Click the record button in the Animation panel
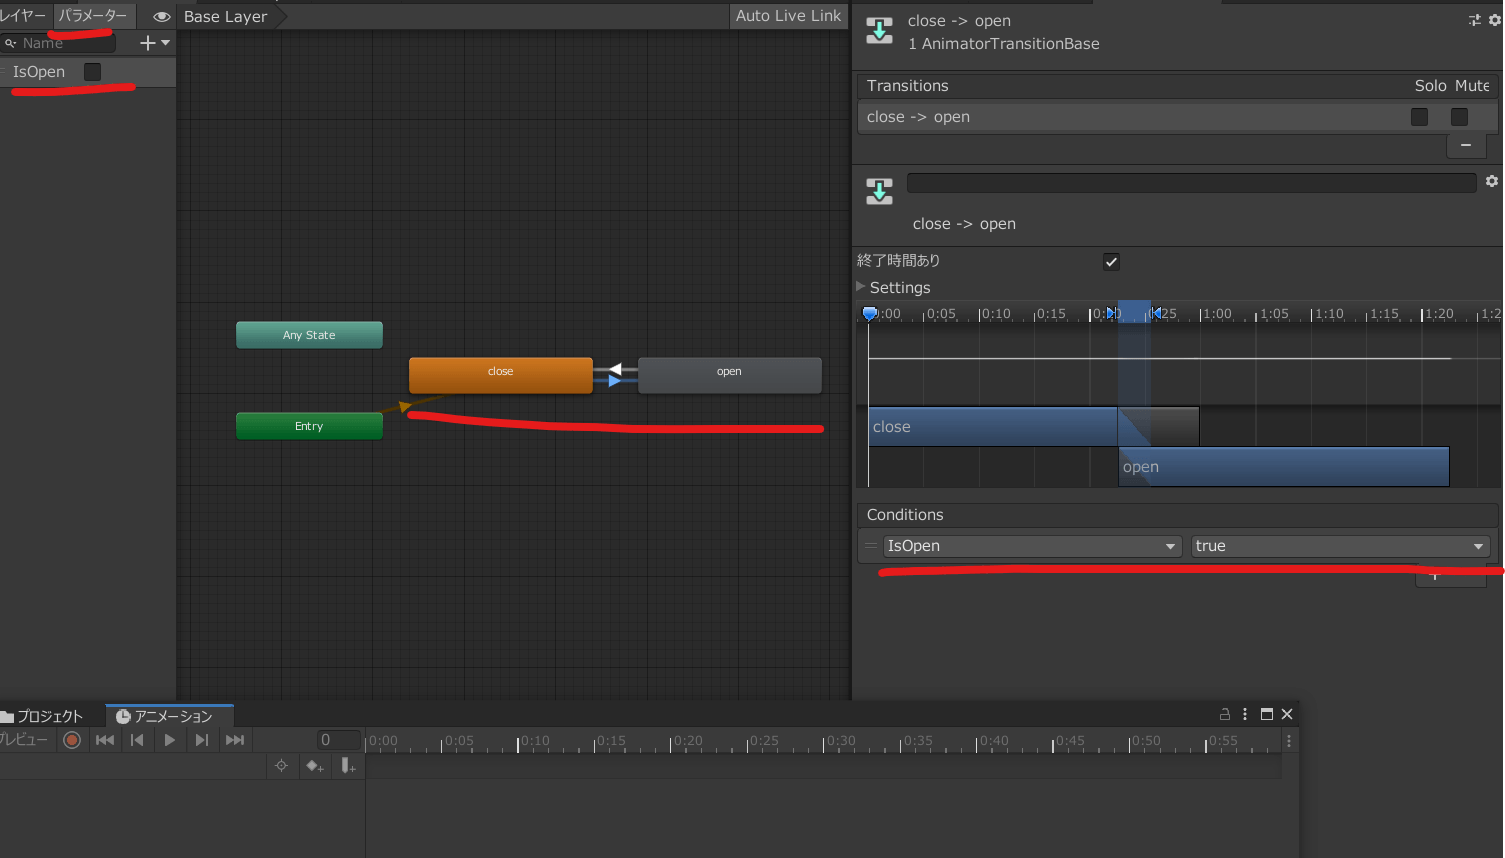 [72, 740]
